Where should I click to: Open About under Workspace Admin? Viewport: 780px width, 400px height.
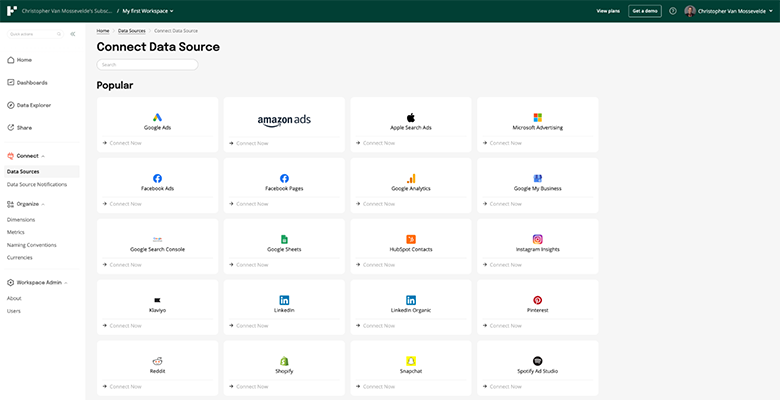pos(14,299)
